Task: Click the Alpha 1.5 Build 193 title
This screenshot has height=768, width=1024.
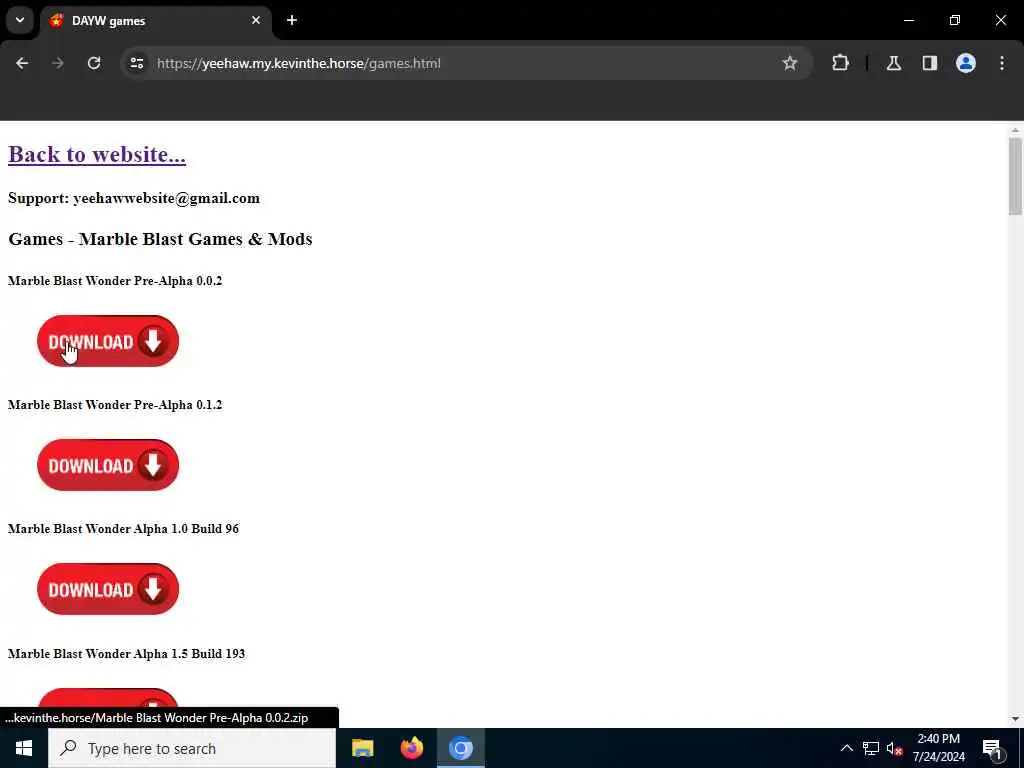Action: click(126, 653)
